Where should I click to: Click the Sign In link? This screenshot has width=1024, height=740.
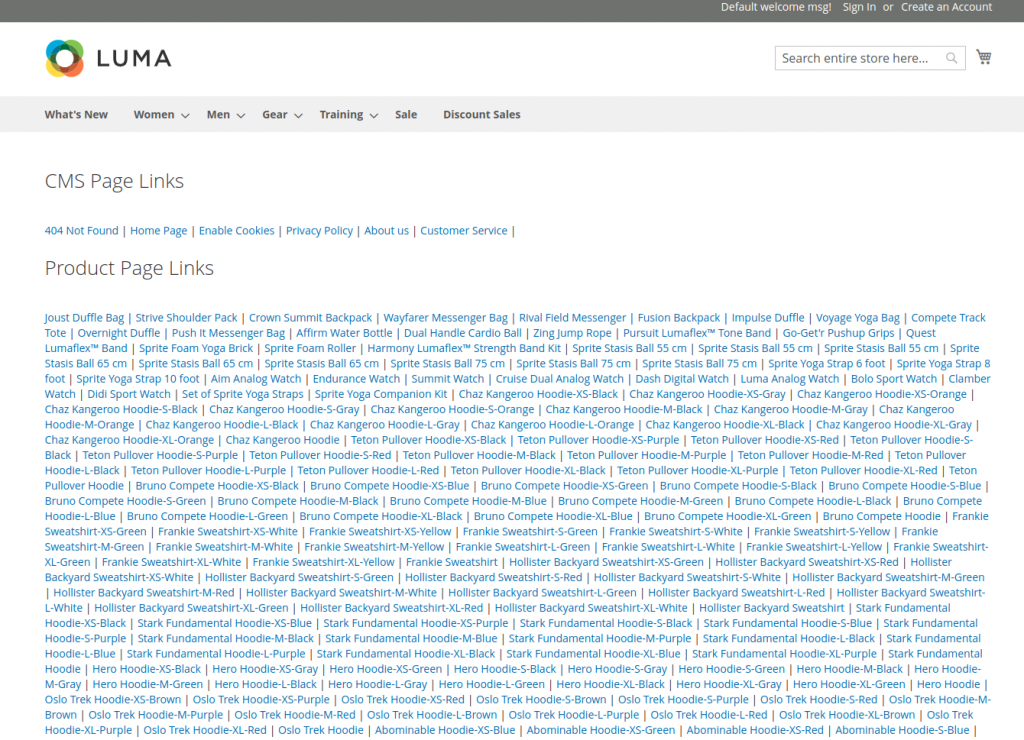[859, 7]
